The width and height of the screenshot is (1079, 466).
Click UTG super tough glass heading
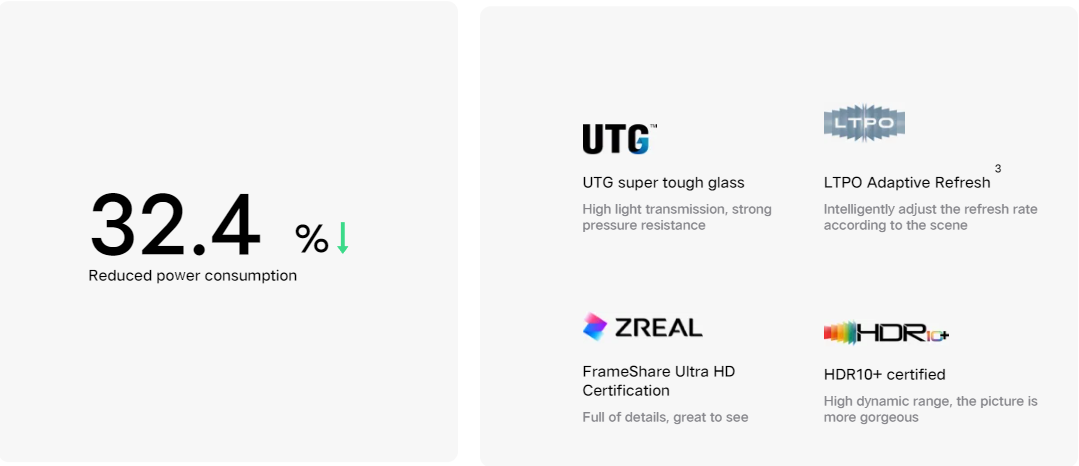click(x=663, y=183)
